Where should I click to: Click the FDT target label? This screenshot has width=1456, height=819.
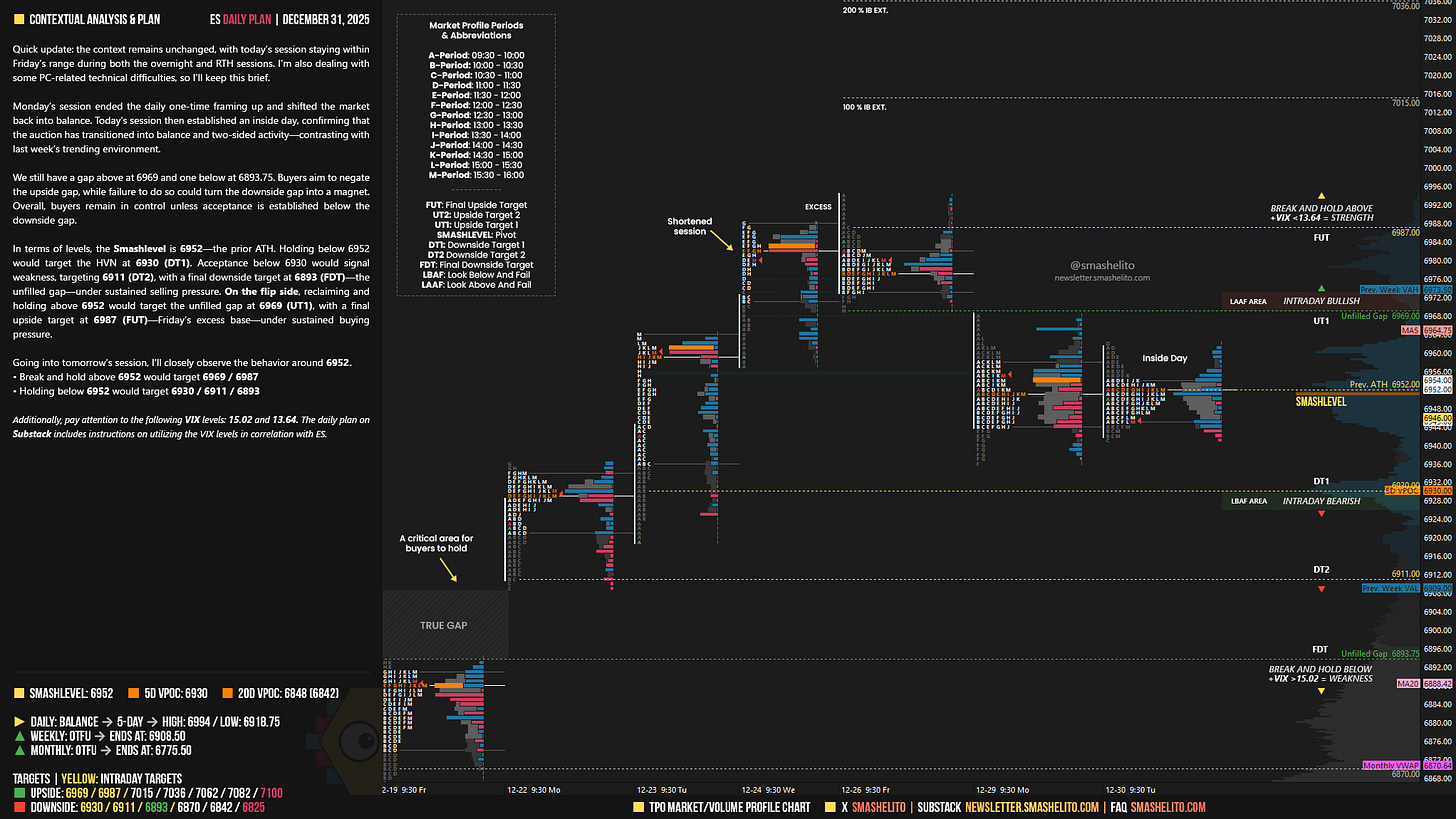pos(1321,649)
